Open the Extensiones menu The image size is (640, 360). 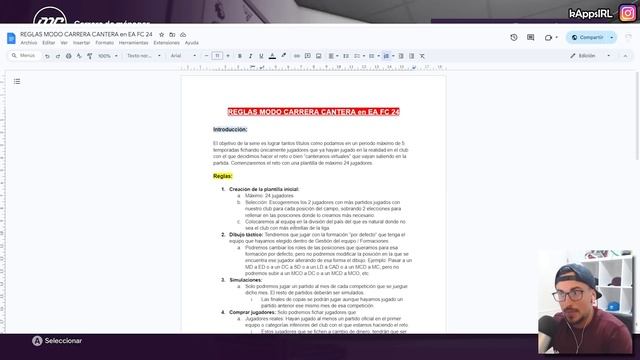(167, 43)
